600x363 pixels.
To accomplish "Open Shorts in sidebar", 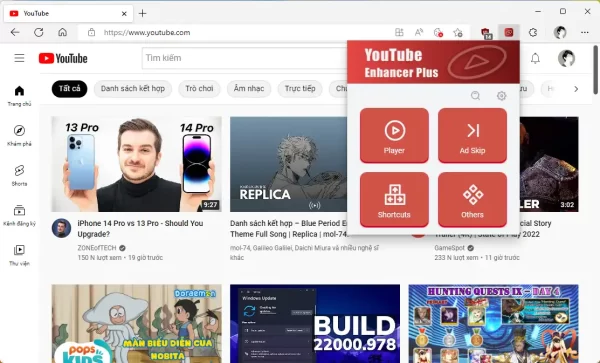I will point(19,175).
